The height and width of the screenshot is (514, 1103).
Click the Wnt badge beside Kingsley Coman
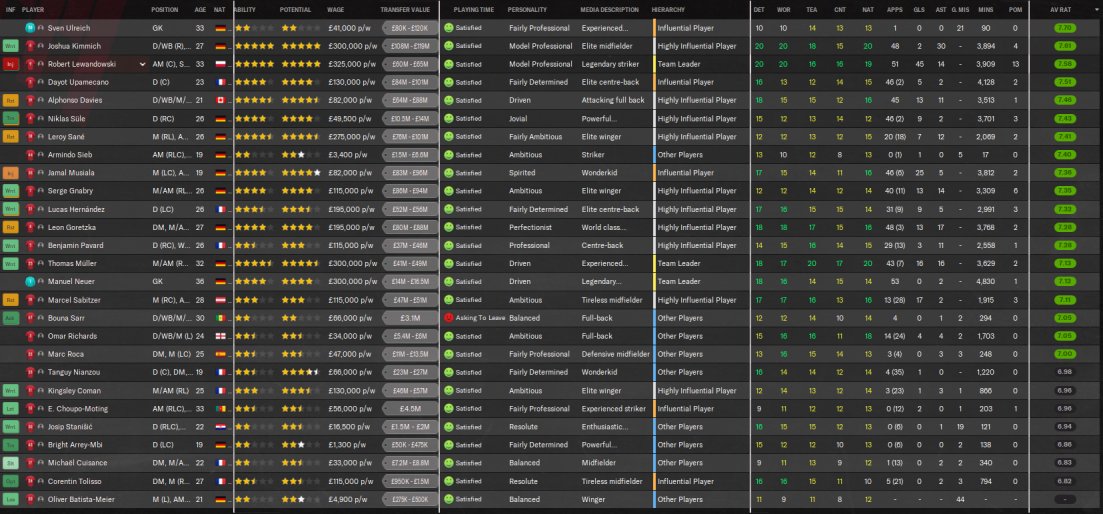click(x=11, y=390)
